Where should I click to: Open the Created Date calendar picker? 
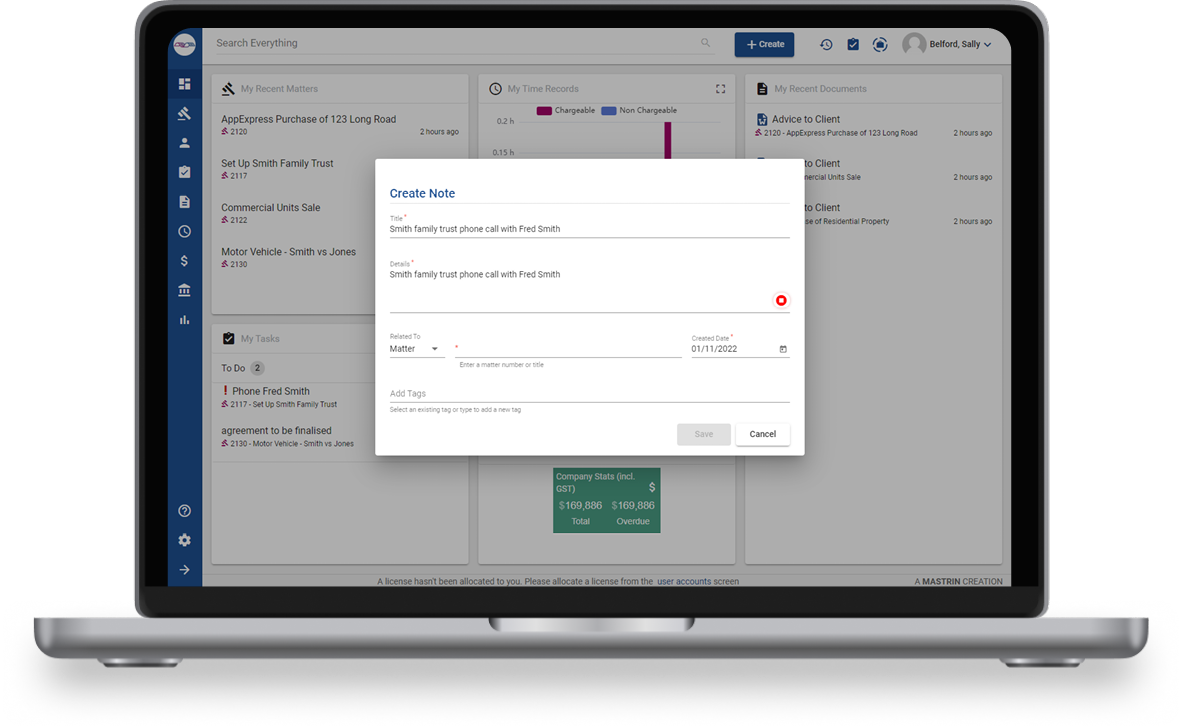pos(783,349)
